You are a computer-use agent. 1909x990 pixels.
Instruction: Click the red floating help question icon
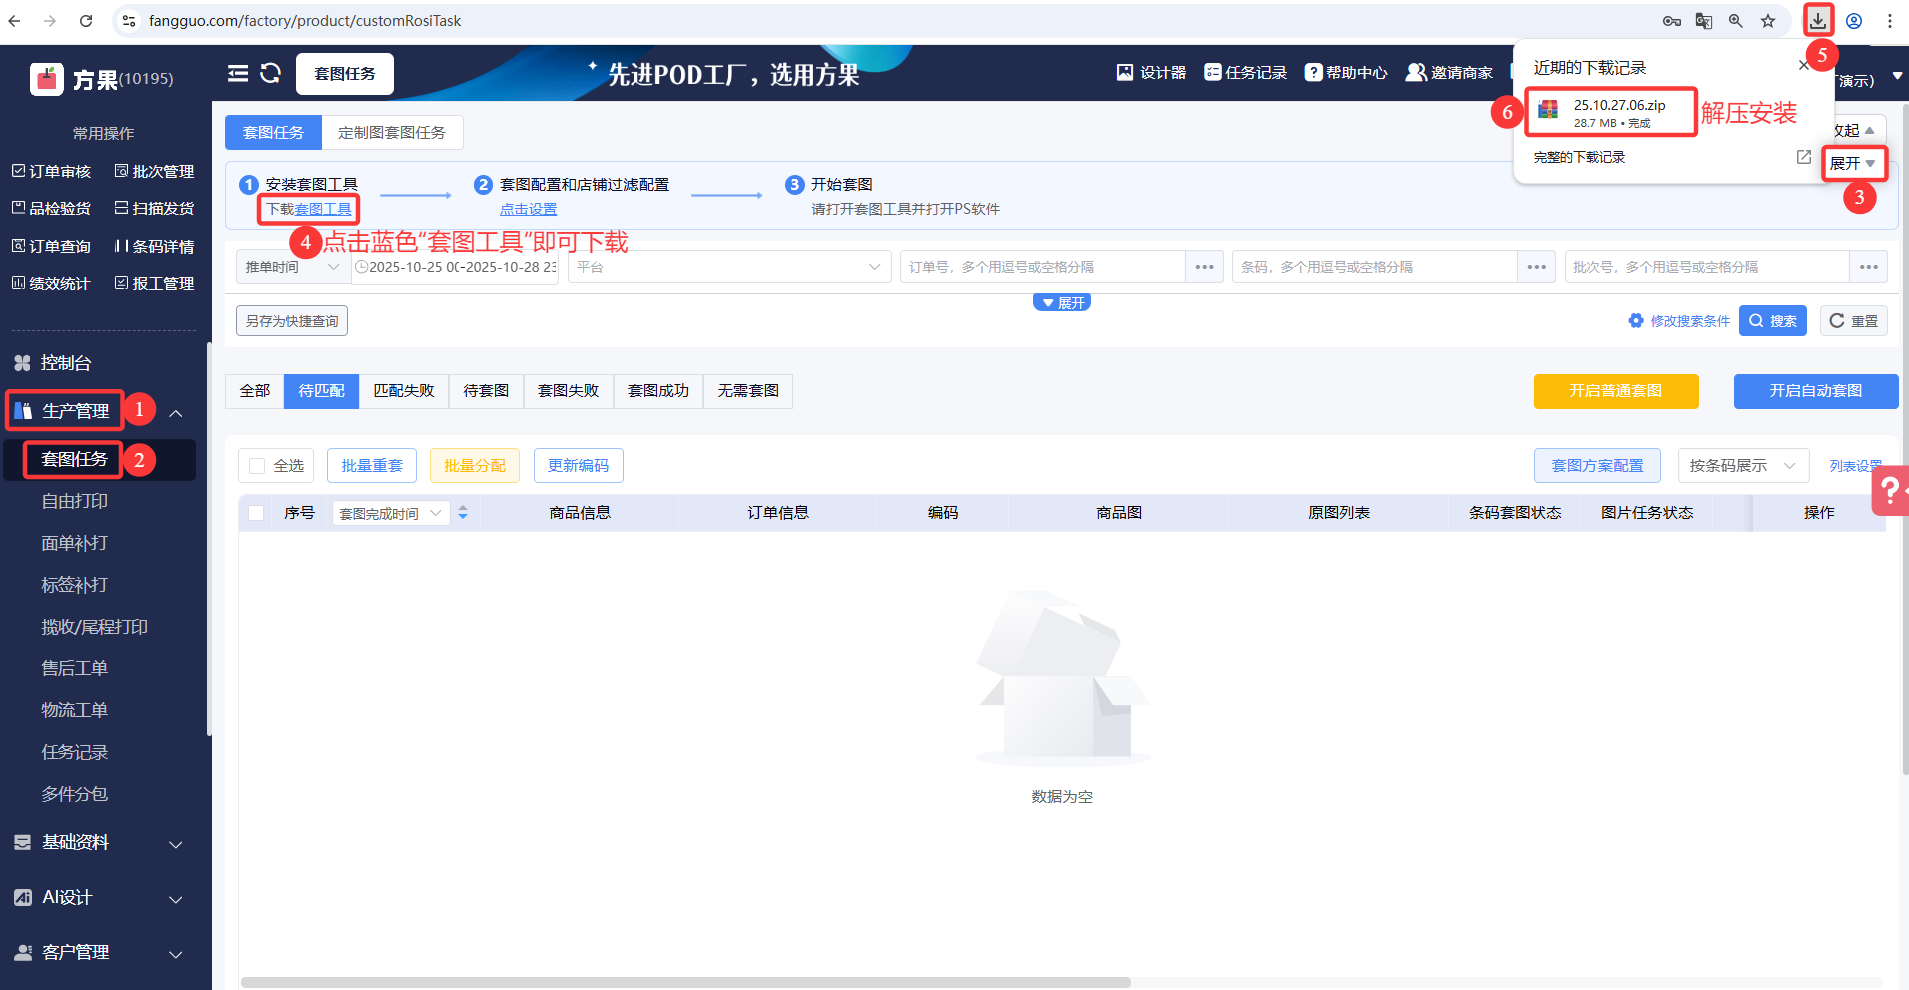tap(1890, 491)
